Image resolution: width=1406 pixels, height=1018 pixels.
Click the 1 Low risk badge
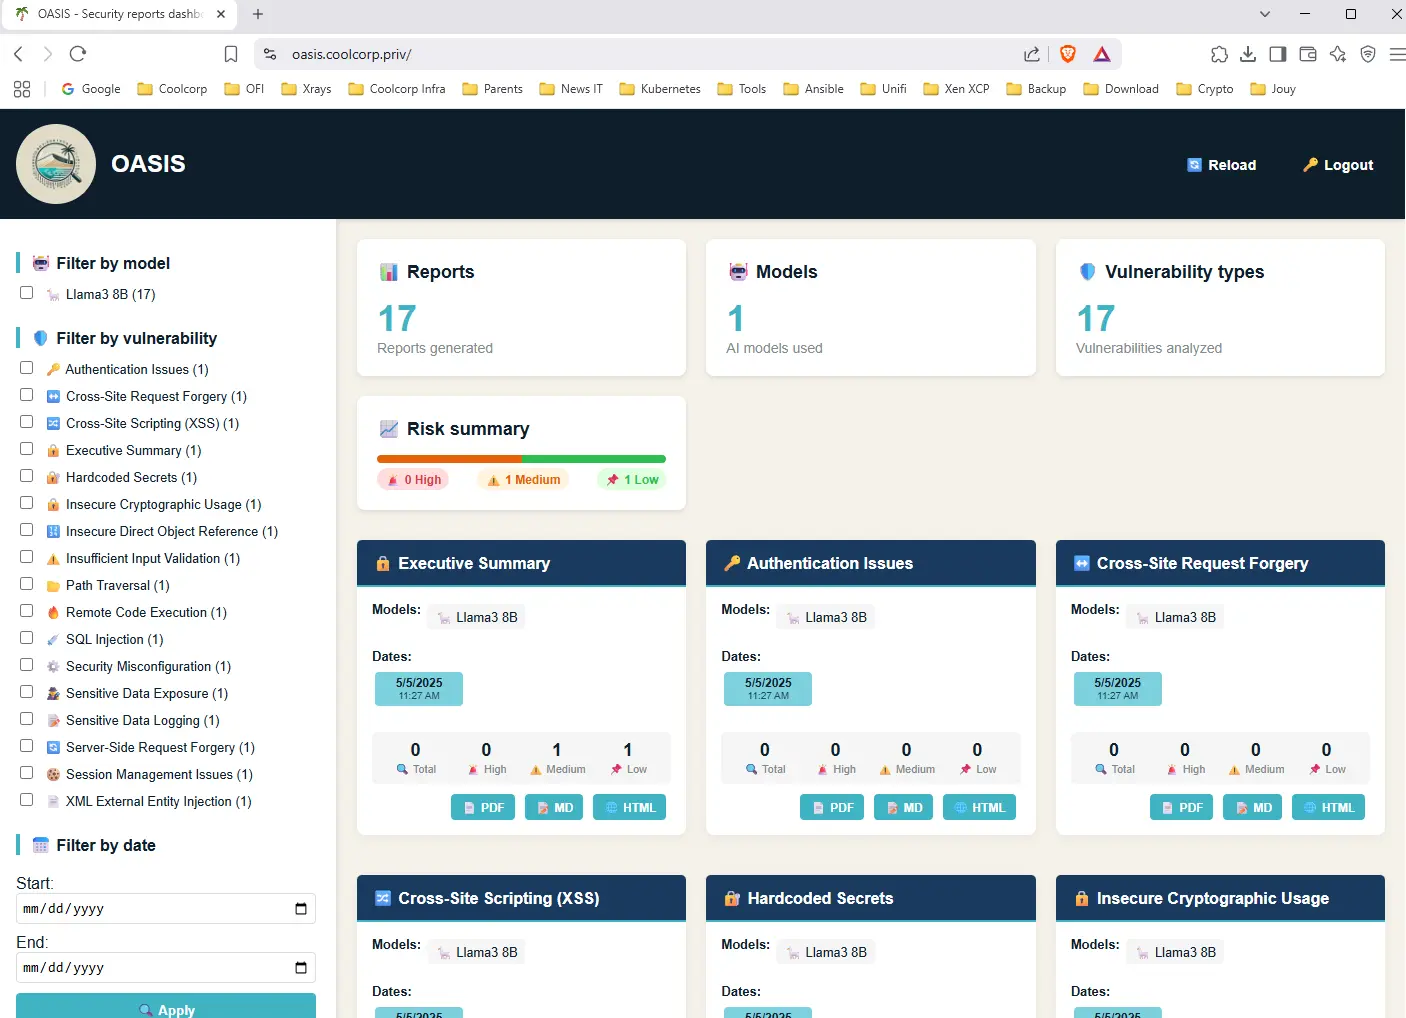[632, 480]
